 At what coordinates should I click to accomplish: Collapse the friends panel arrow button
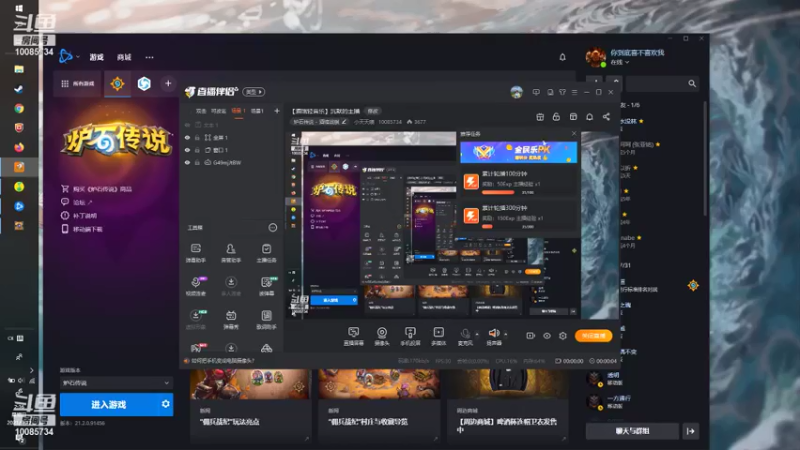click(x=690, y=431)
